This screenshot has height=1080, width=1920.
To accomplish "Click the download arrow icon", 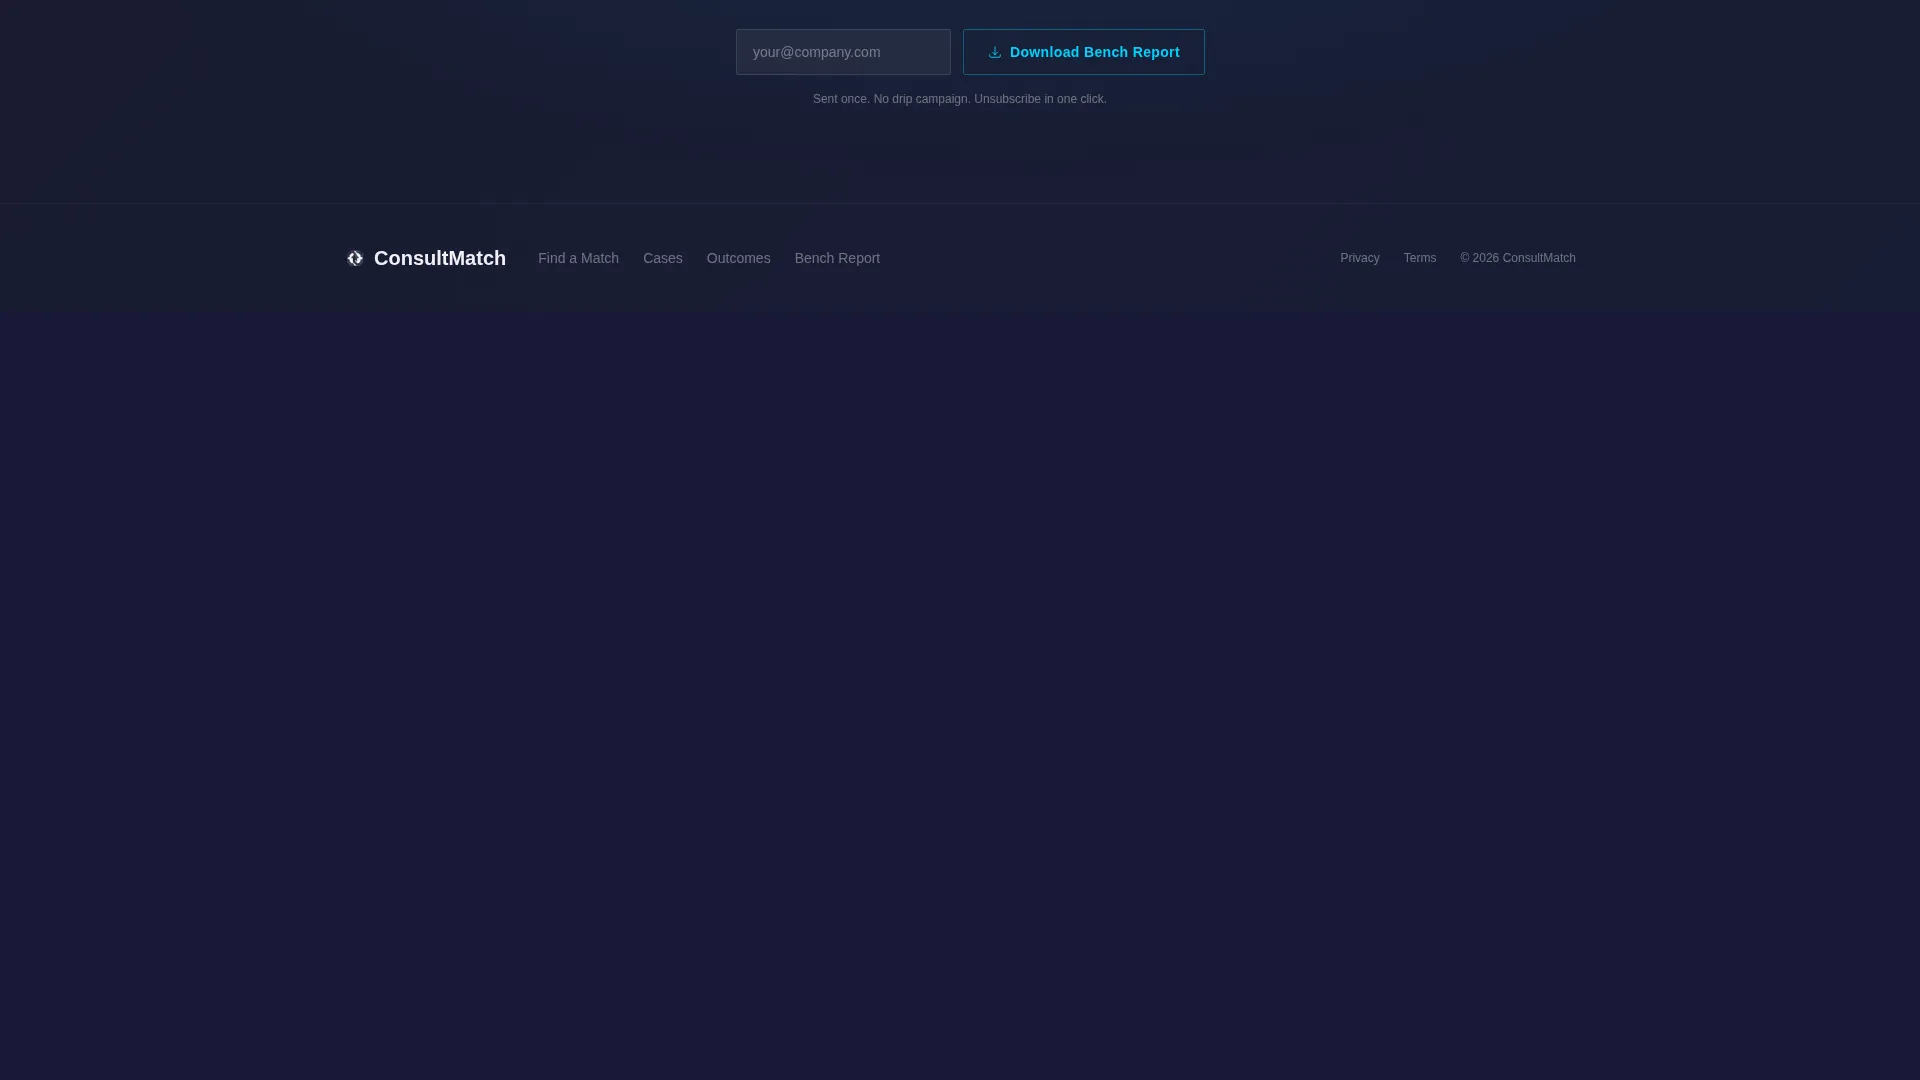I will point(995,52).
